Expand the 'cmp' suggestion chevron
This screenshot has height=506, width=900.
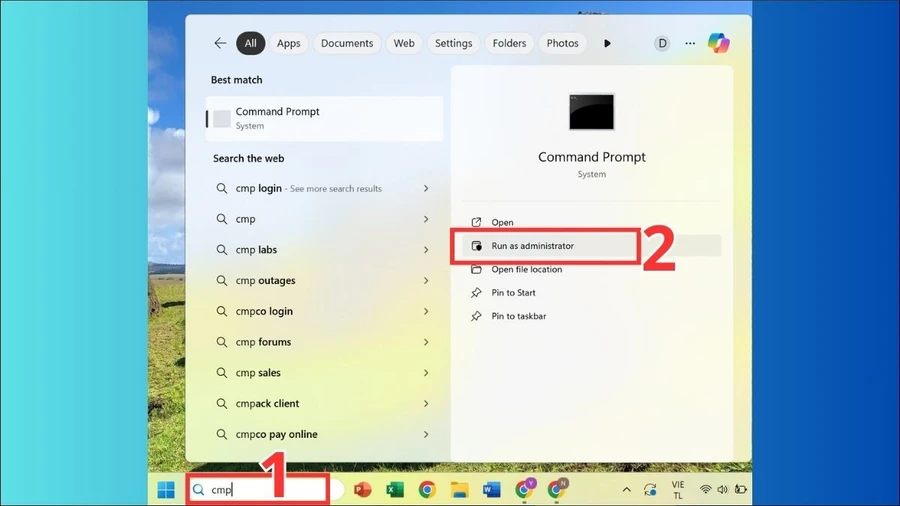tap(426, 219)
